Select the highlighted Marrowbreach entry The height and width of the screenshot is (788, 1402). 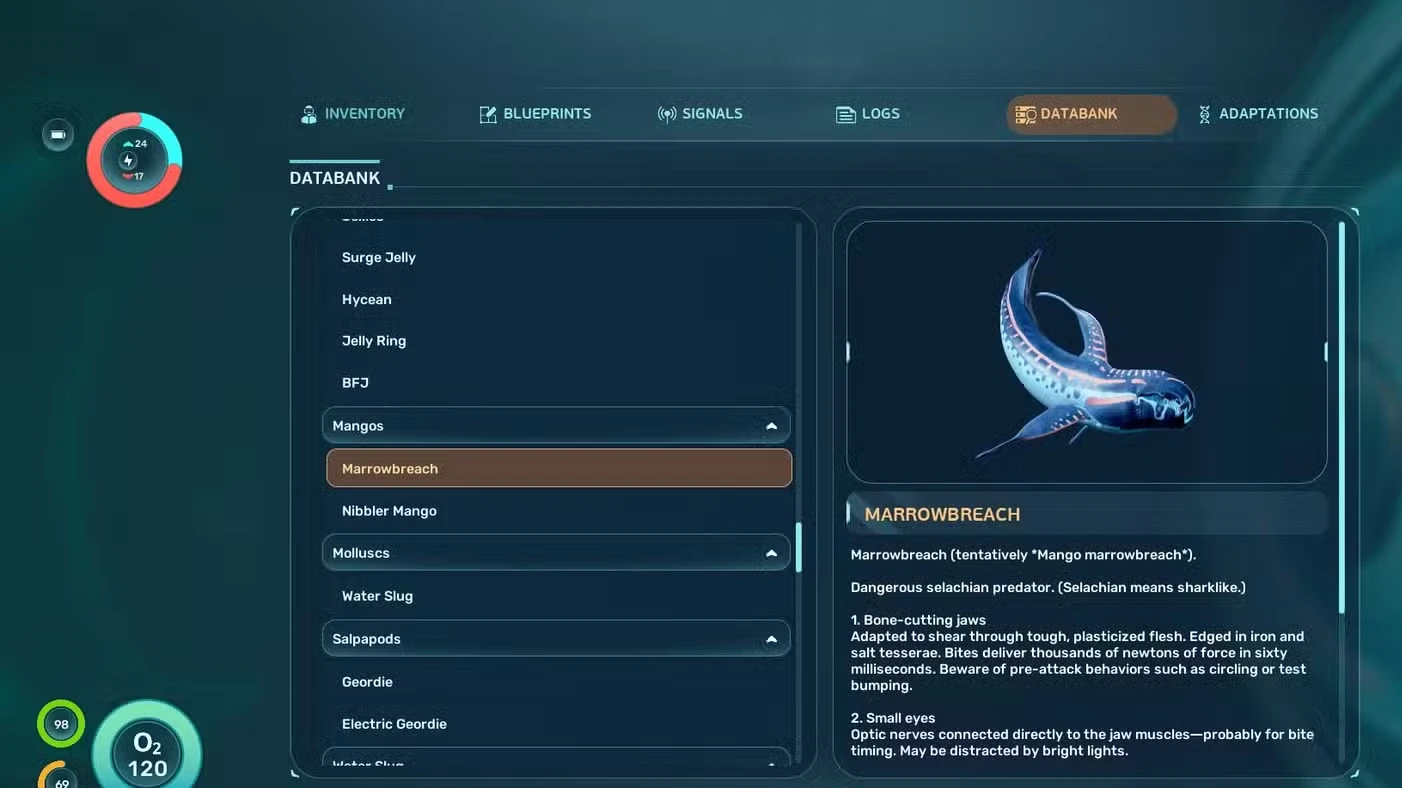tap(559, 468)
